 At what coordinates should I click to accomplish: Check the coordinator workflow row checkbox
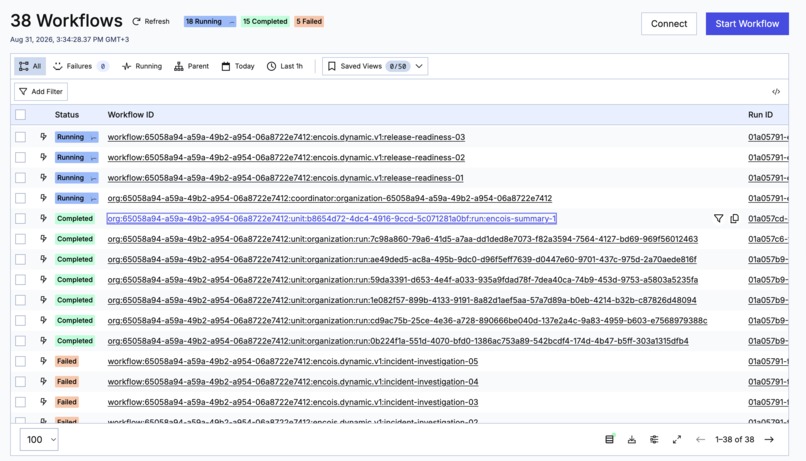point(21,198)
